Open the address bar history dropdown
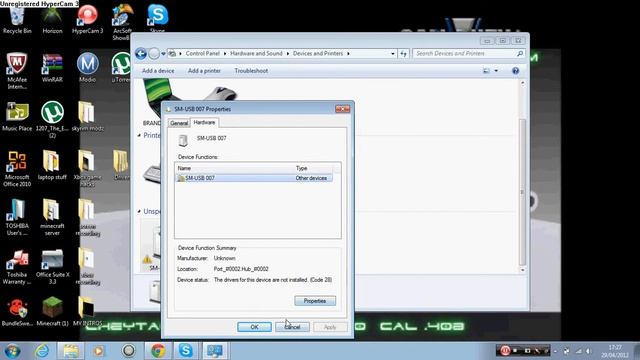 coord(393,53)
